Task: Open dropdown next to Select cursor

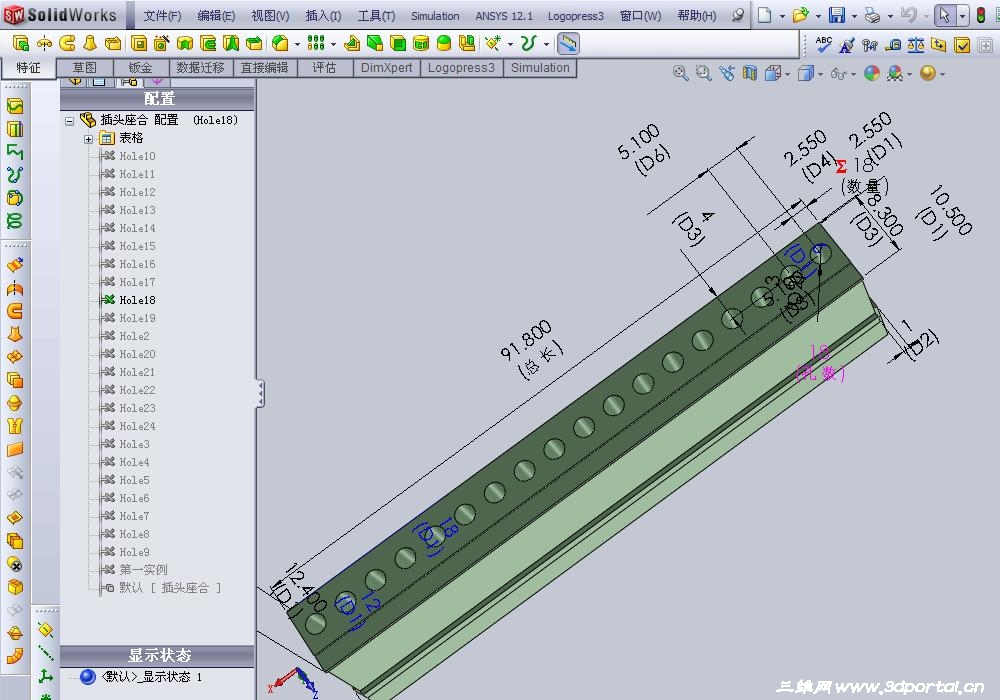Action: tap(962, 16)
